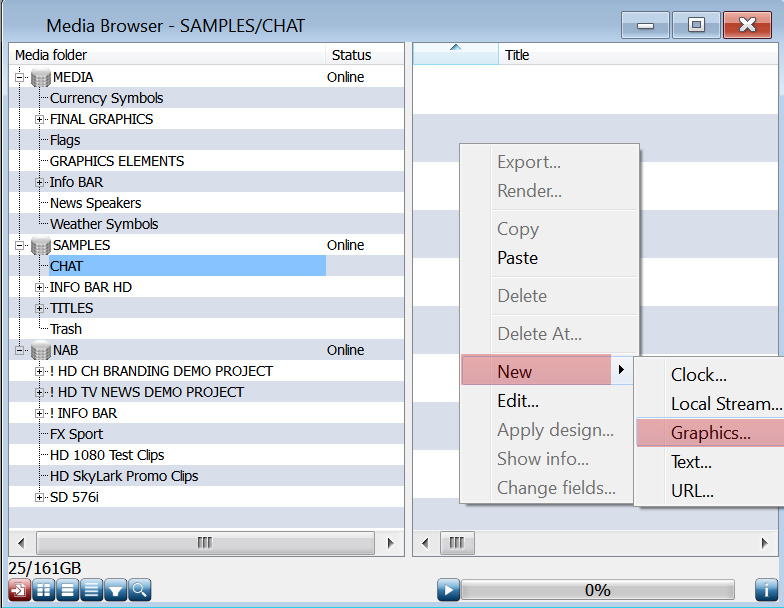
Task: Expand the ! INFO BAR folder
Action: (40, 414)
